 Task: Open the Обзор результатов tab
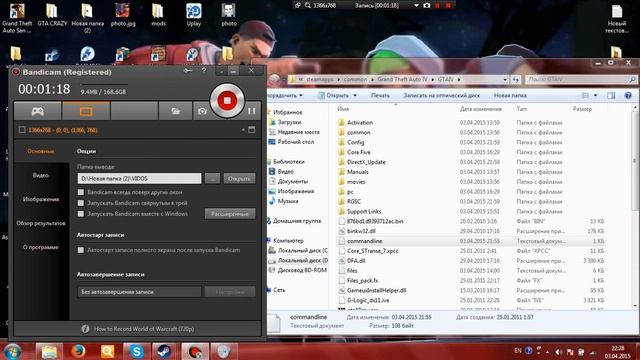point(41,223)
